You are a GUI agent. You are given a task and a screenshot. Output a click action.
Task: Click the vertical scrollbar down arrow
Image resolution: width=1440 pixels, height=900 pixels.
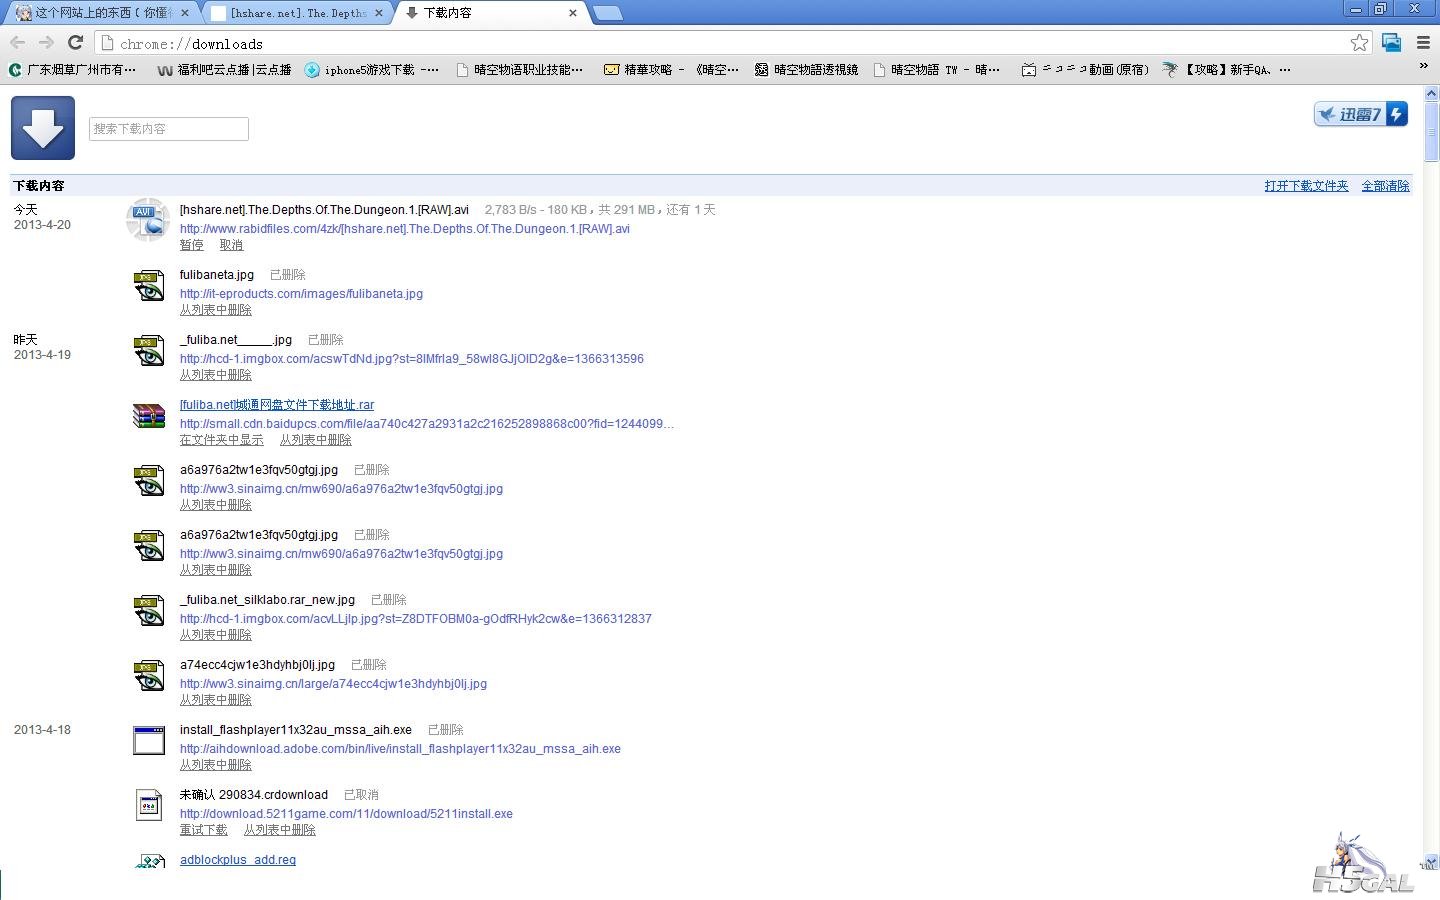coord(1431,862)
